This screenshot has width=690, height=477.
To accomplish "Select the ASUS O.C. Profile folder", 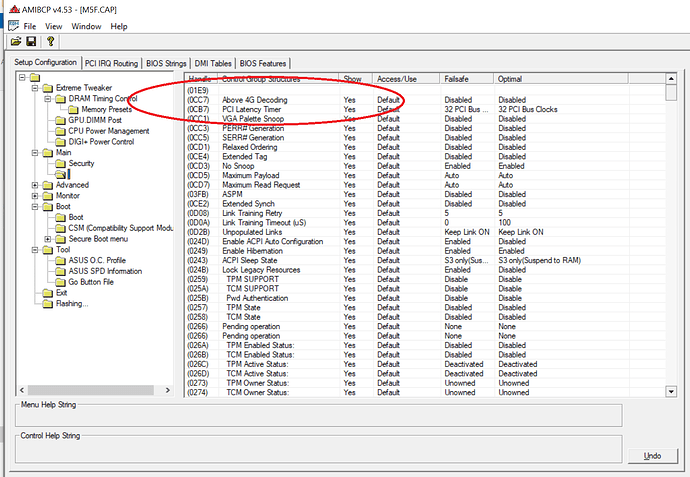I will [x=91, y=260].
